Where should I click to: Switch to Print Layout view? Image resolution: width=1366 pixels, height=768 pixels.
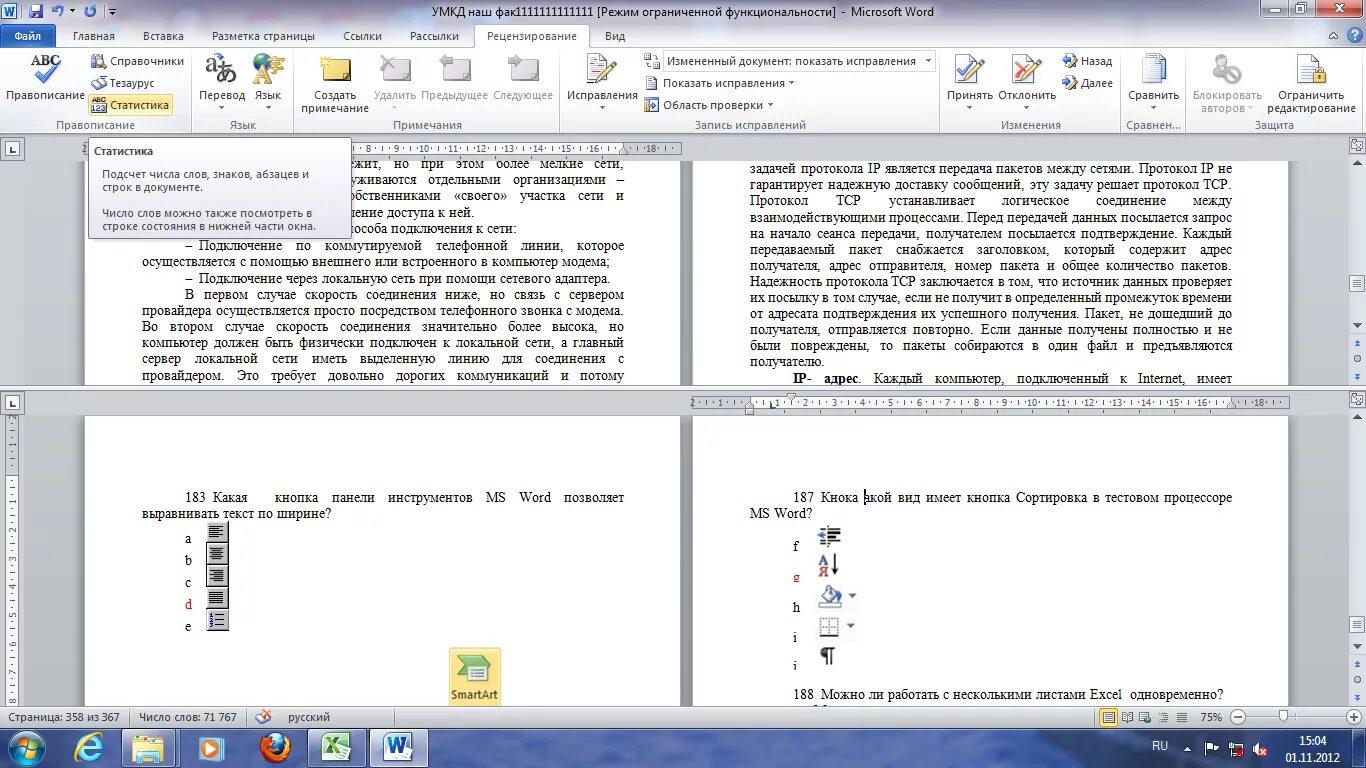(1108, 717)
